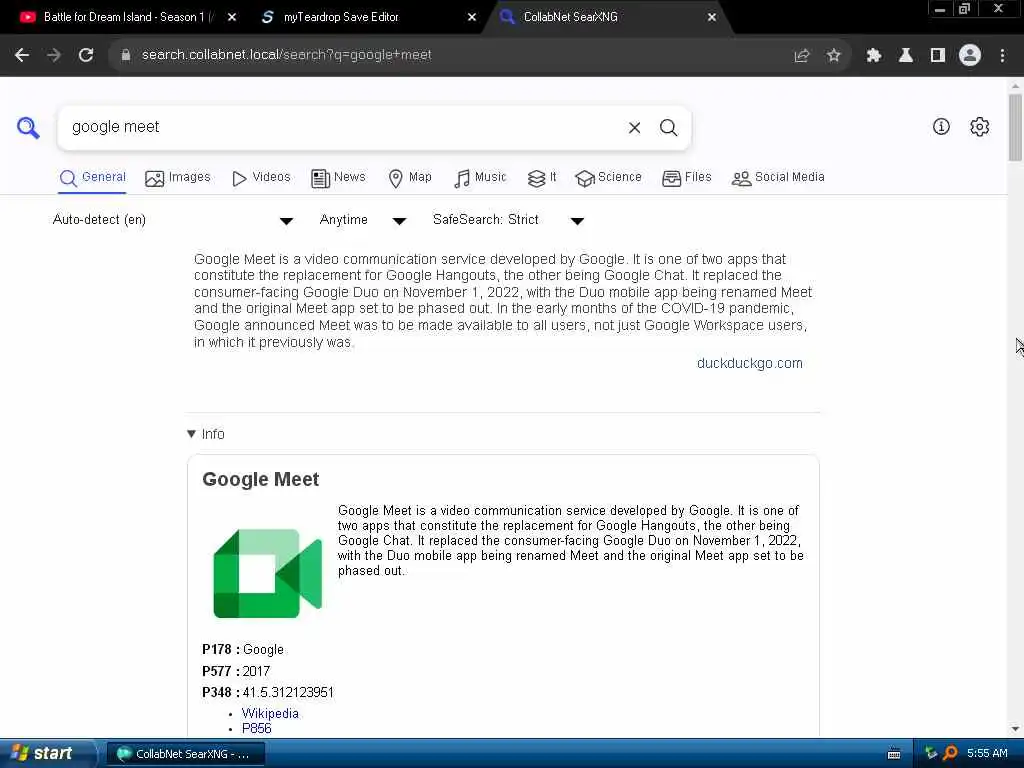Open the Chrome profile avatar
This screenshot has width=1024, height=768.
point(970,56)
